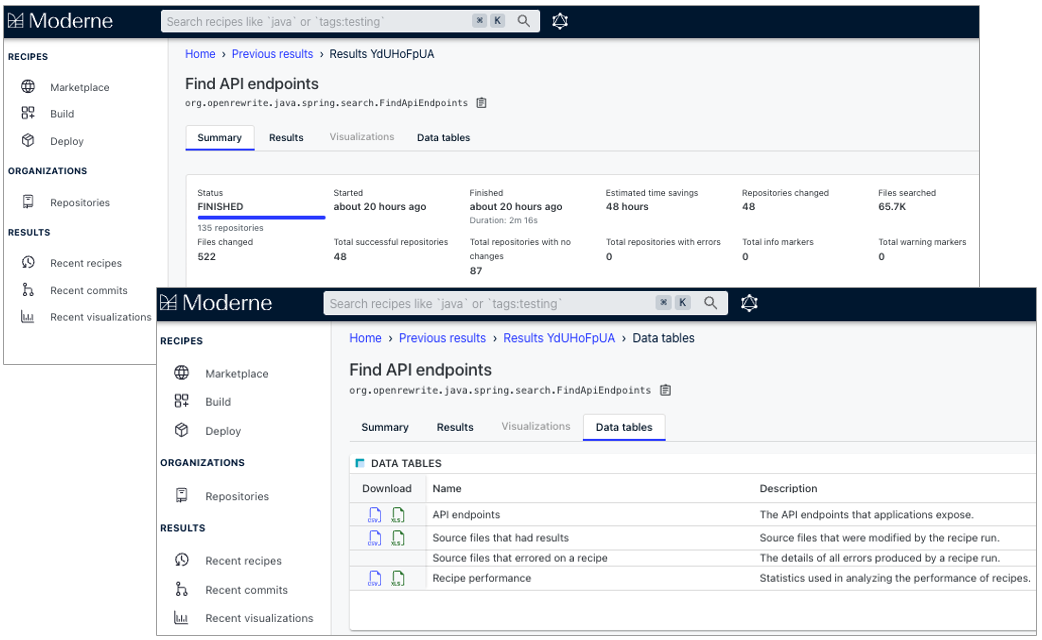Click the Name column header in data tables
Viewport: 1042px width, 640px height.
[447, 488]
